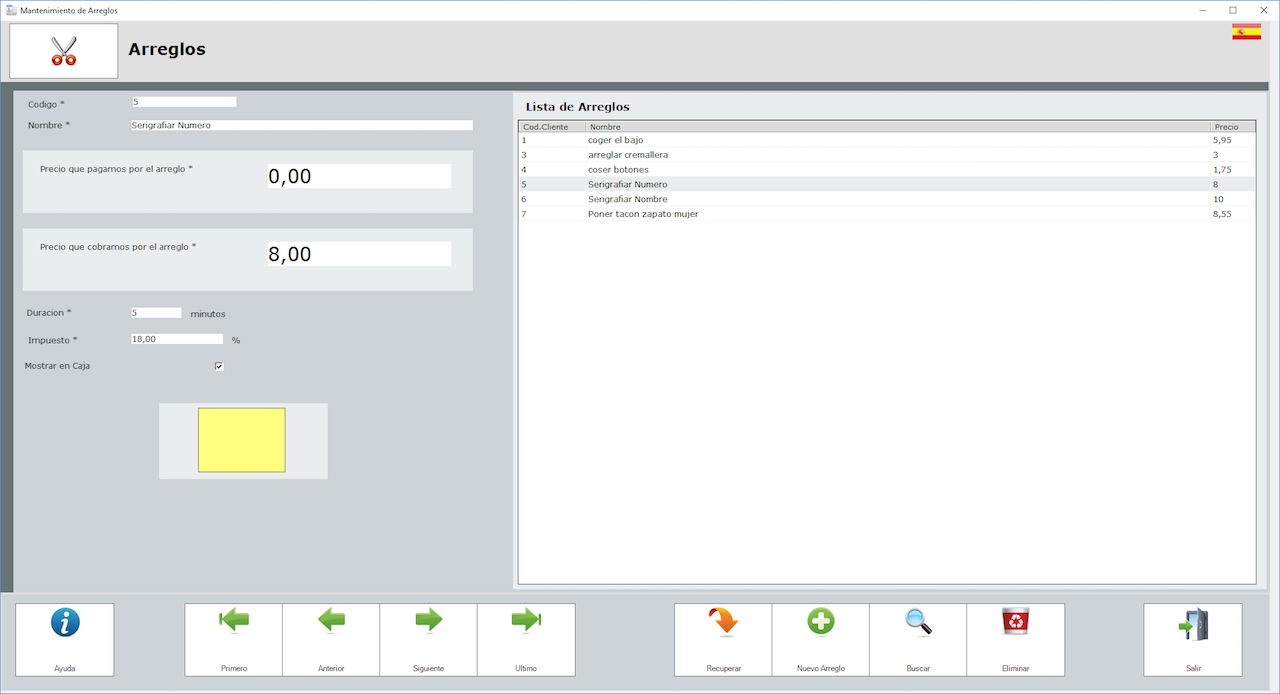This screenshot has width=1280, height=694.
Task: Go to previous record with Anterior arrow
Action: (331, 622)
